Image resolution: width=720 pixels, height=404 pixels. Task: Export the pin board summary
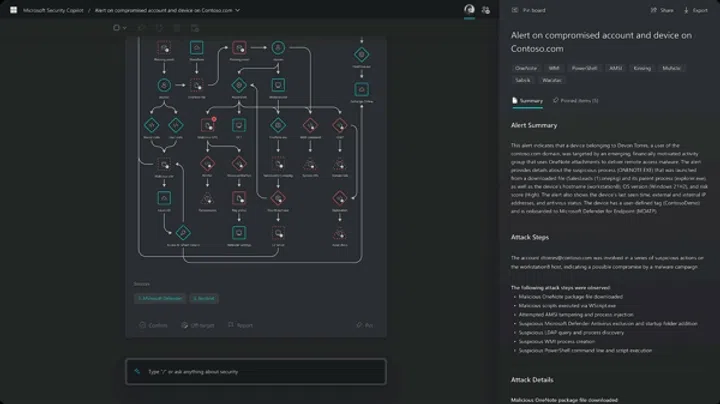pyautogui.click(x=695, y=10)
